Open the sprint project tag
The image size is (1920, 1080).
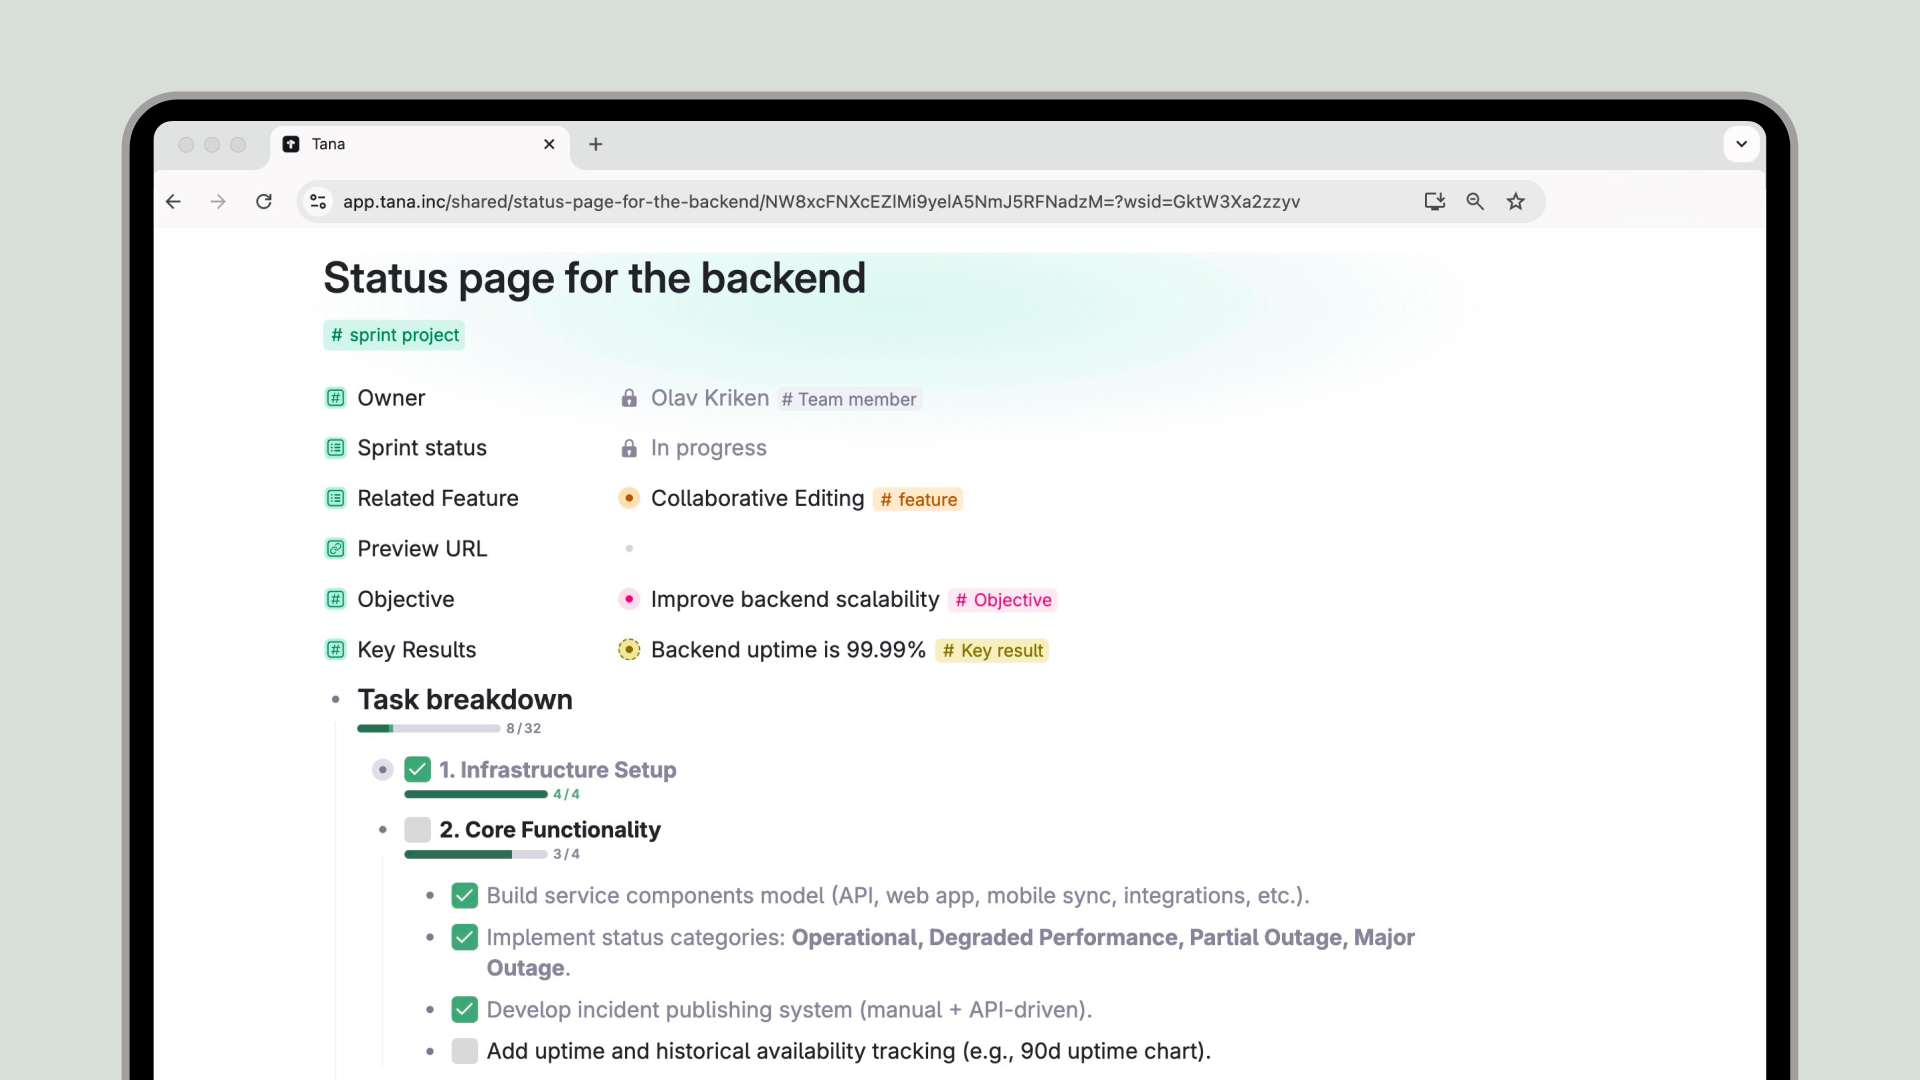click(394, 335)
